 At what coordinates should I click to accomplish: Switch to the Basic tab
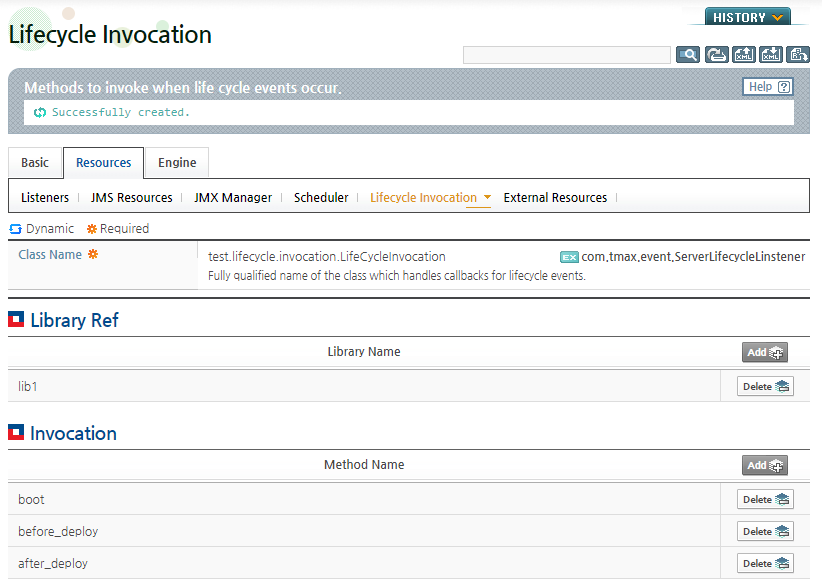tap(35, 162)
